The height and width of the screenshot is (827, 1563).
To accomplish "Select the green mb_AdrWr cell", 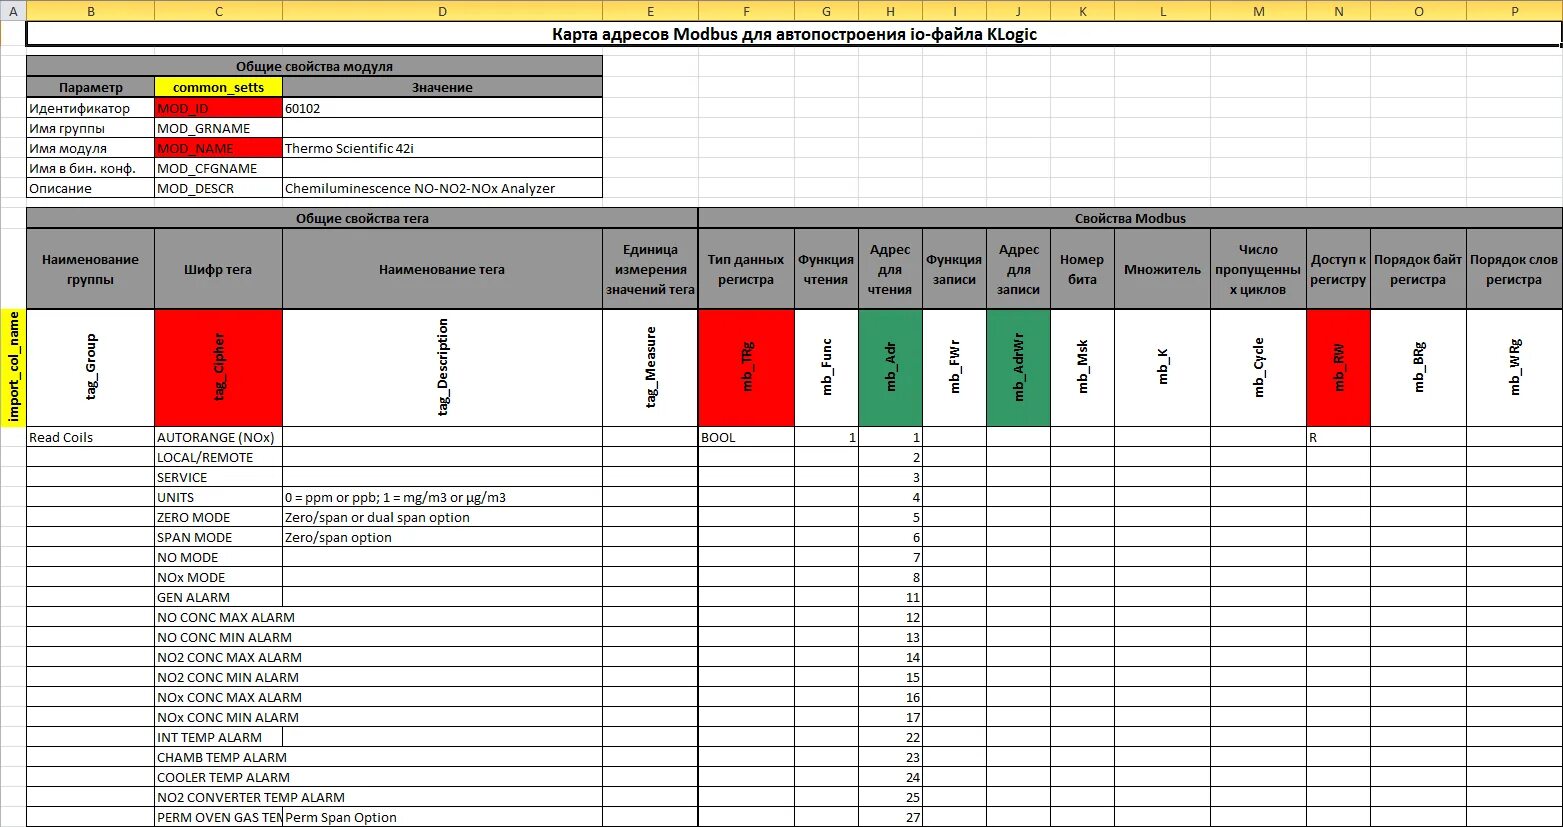I will [1019, 368].
